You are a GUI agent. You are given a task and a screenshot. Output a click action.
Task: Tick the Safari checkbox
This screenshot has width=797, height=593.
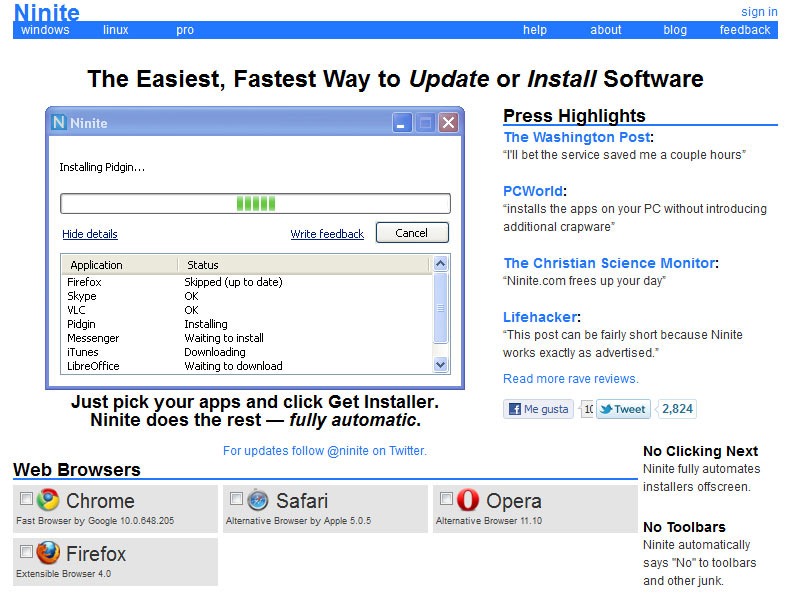coord(236,498)
